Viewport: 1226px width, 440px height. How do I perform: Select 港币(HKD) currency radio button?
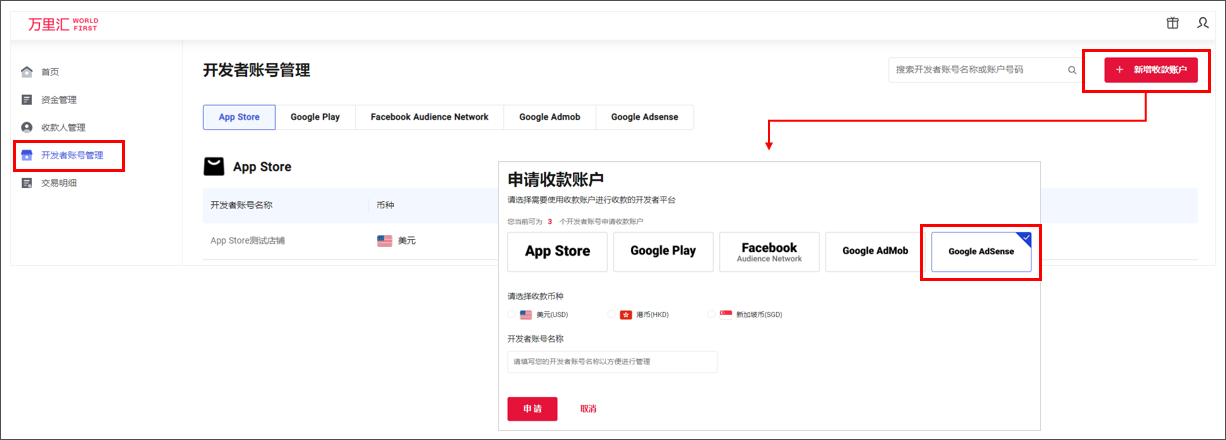click(x=612, y=314)
